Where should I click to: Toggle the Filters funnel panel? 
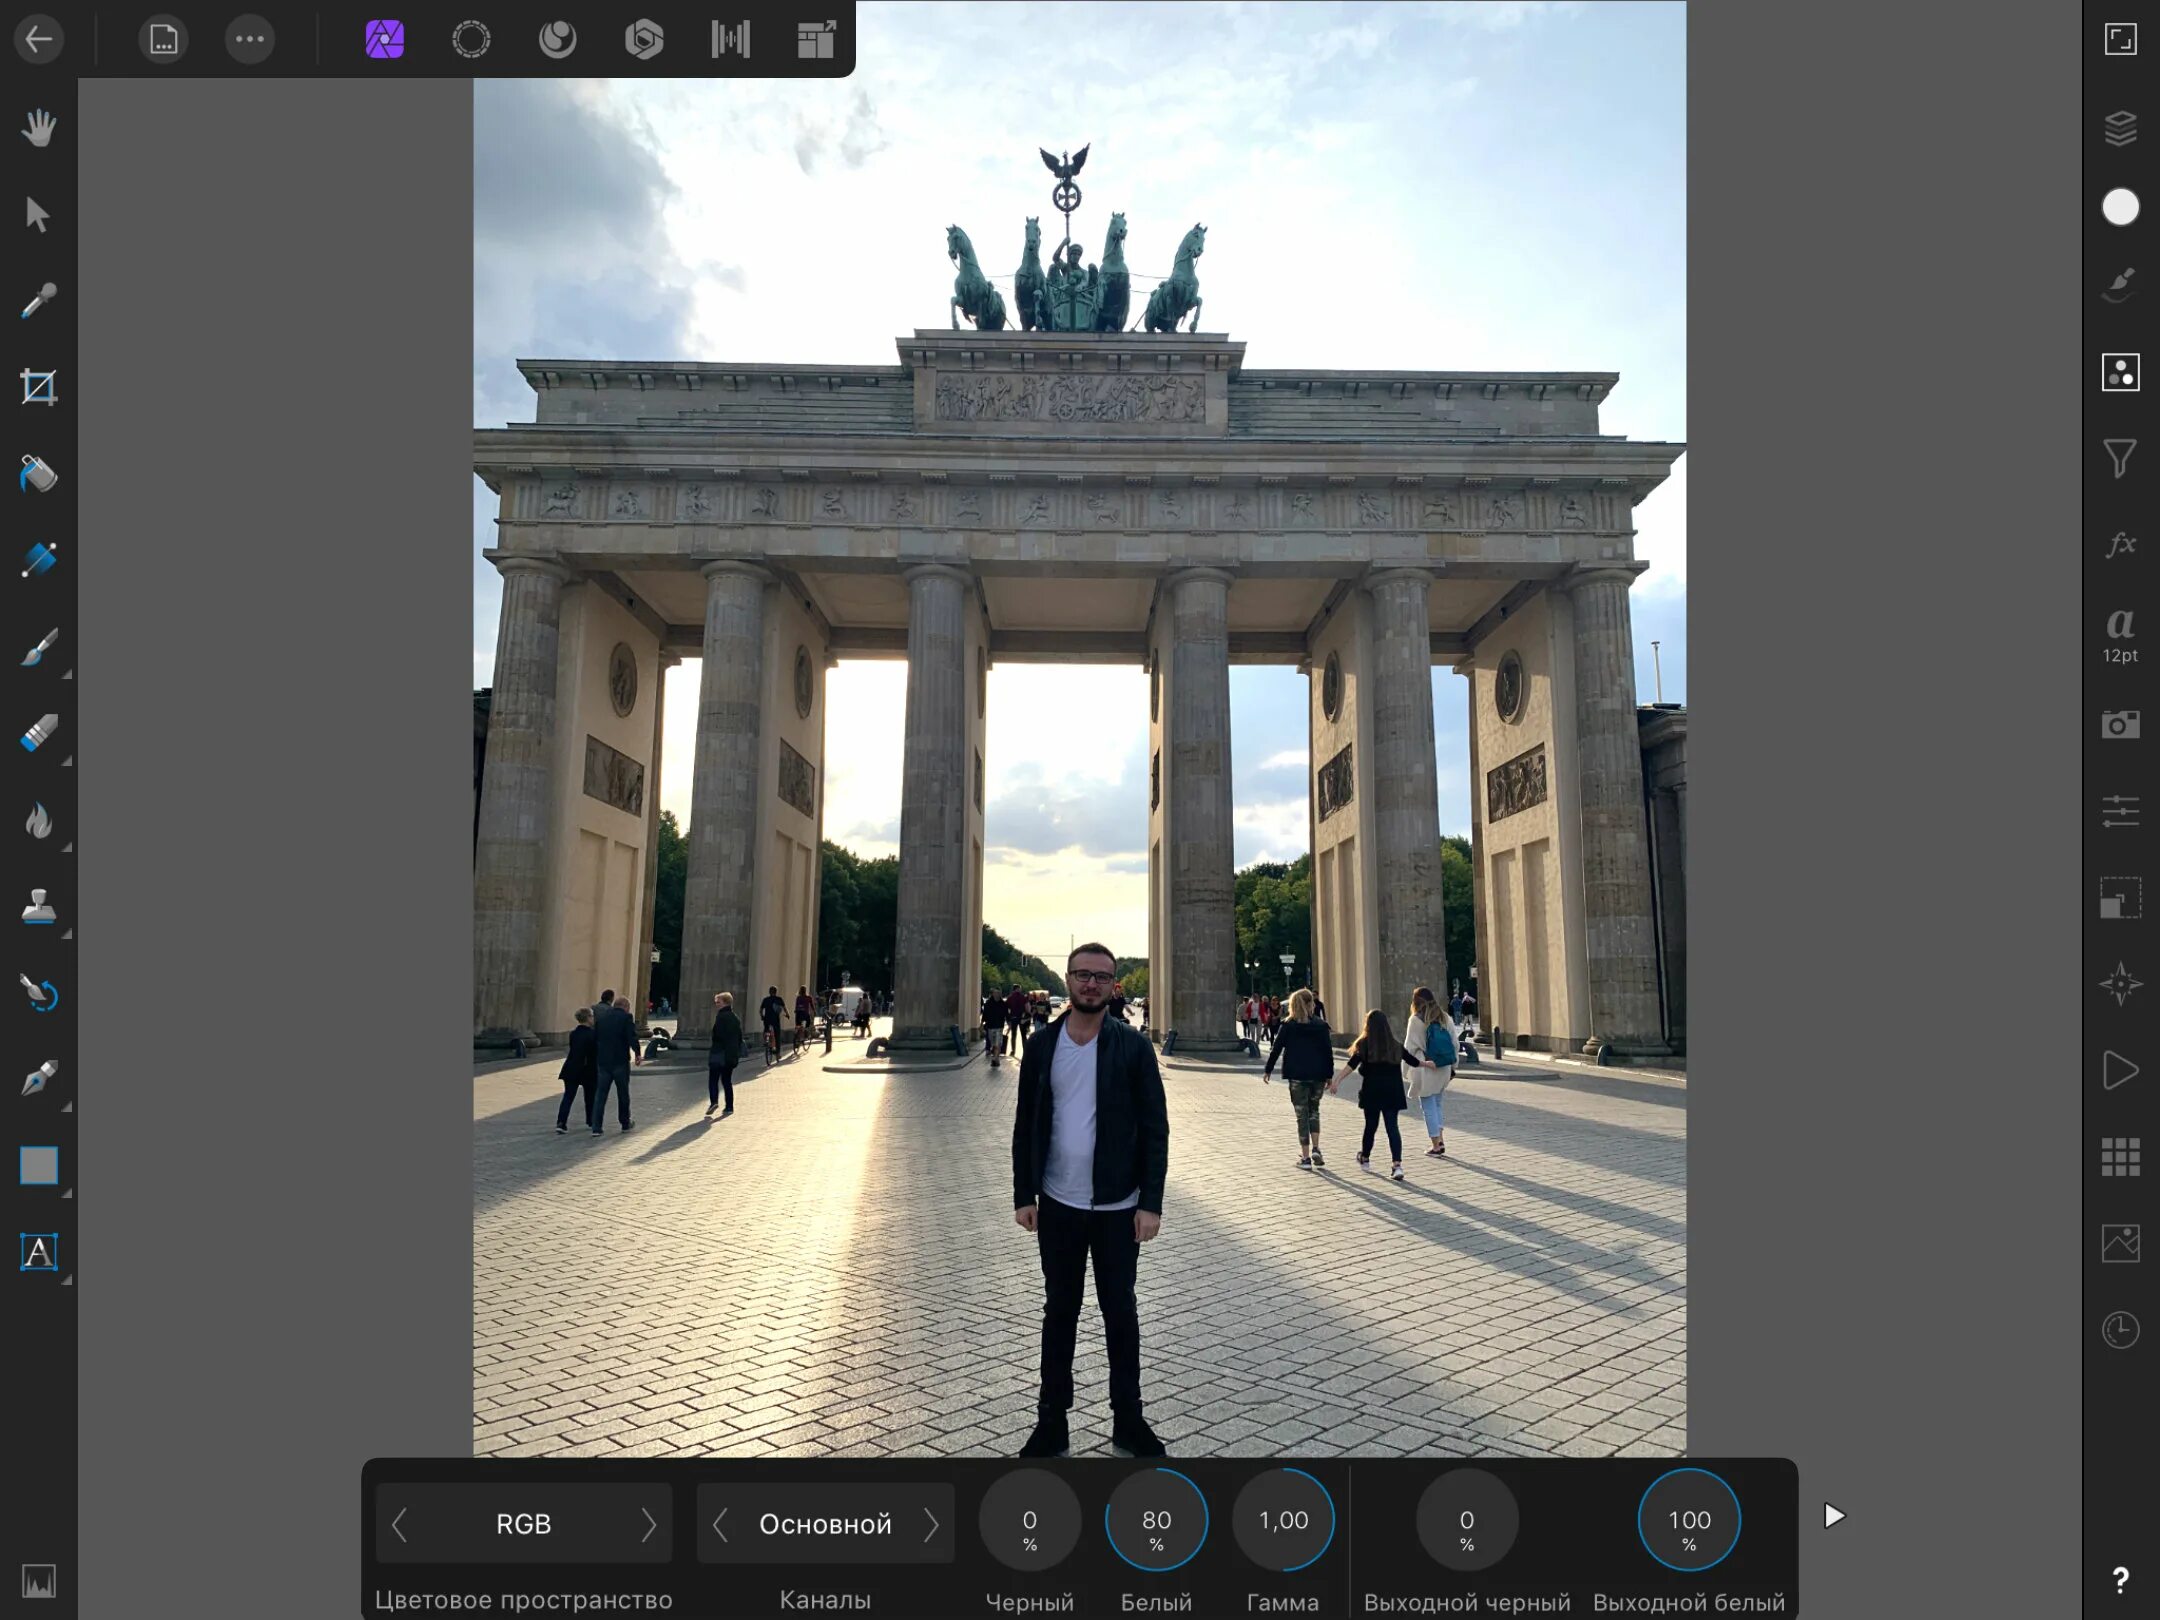pos(2120,458)
